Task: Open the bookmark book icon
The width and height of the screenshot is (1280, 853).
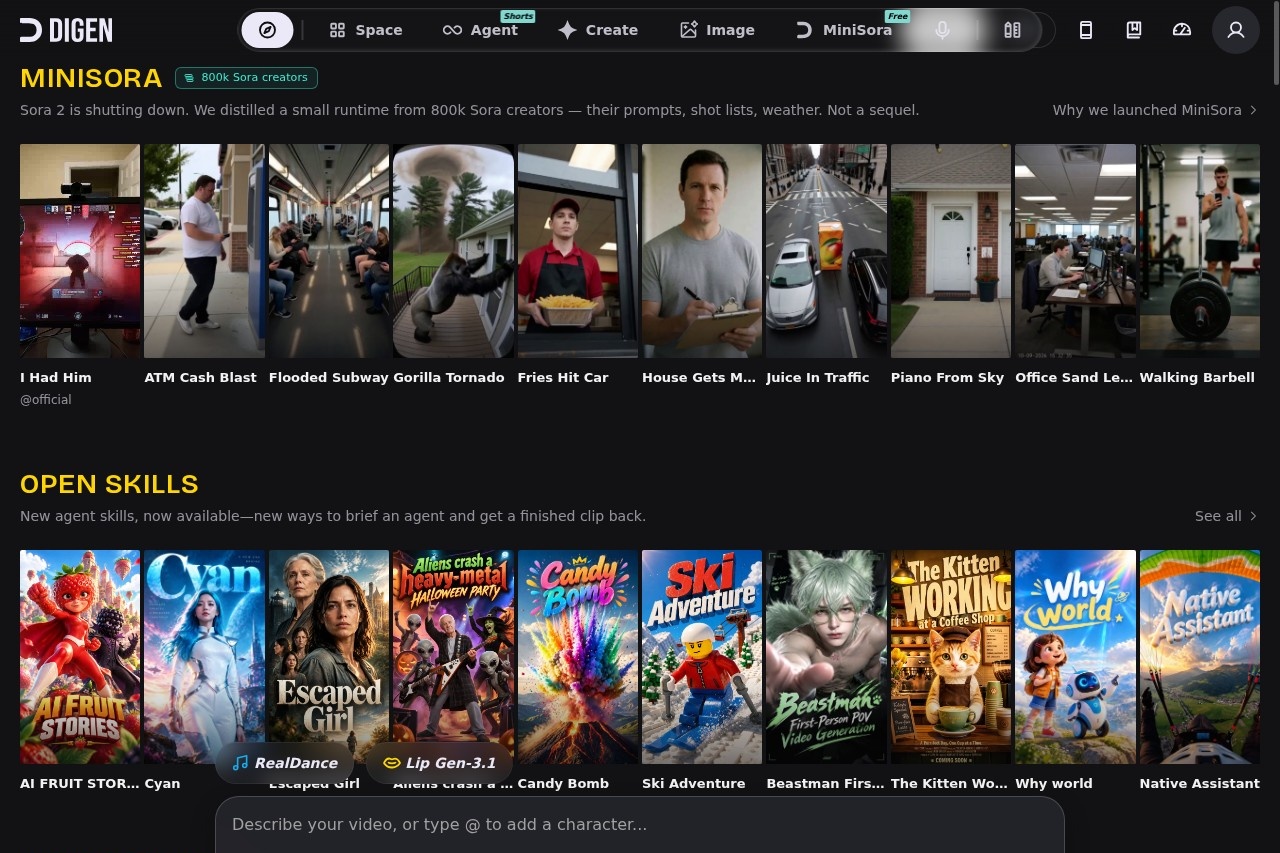Action: 1134,30
